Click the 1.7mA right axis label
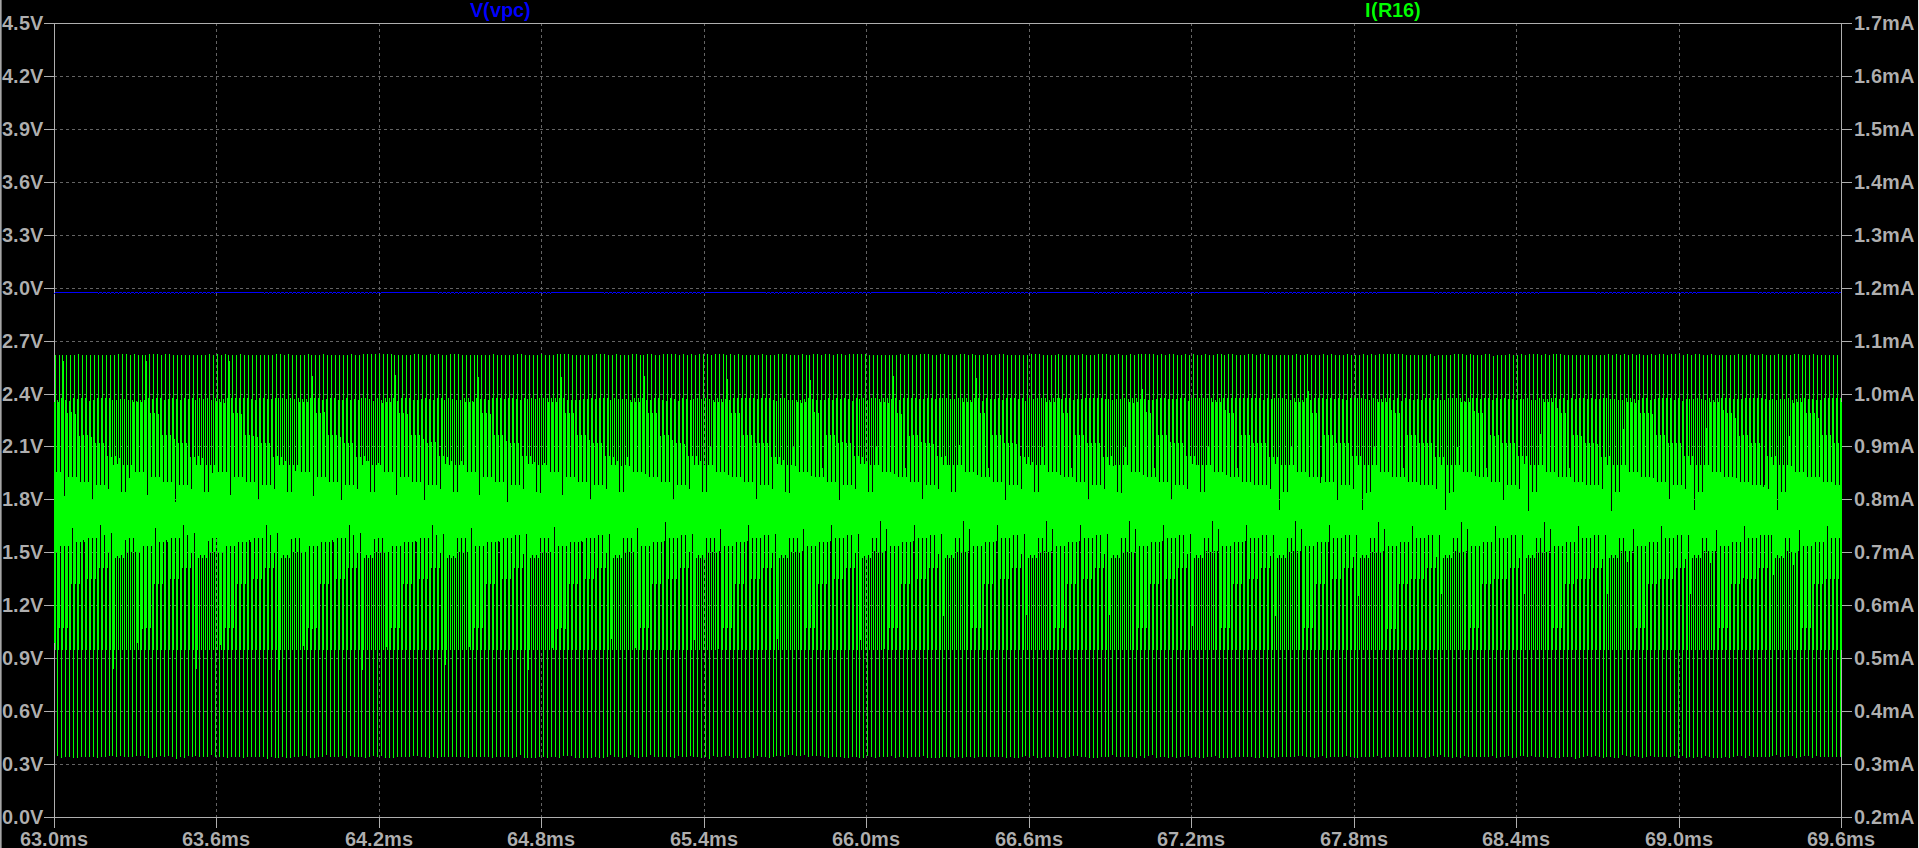 [x=1883, y=23]
